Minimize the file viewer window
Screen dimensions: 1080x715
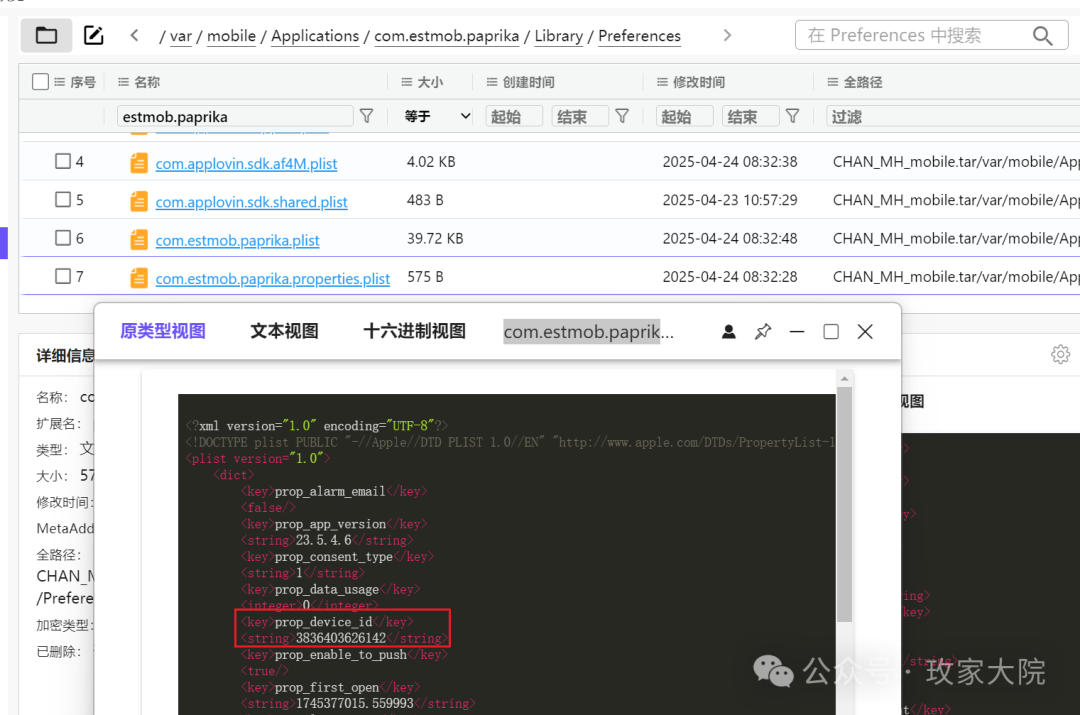[797, 332]
